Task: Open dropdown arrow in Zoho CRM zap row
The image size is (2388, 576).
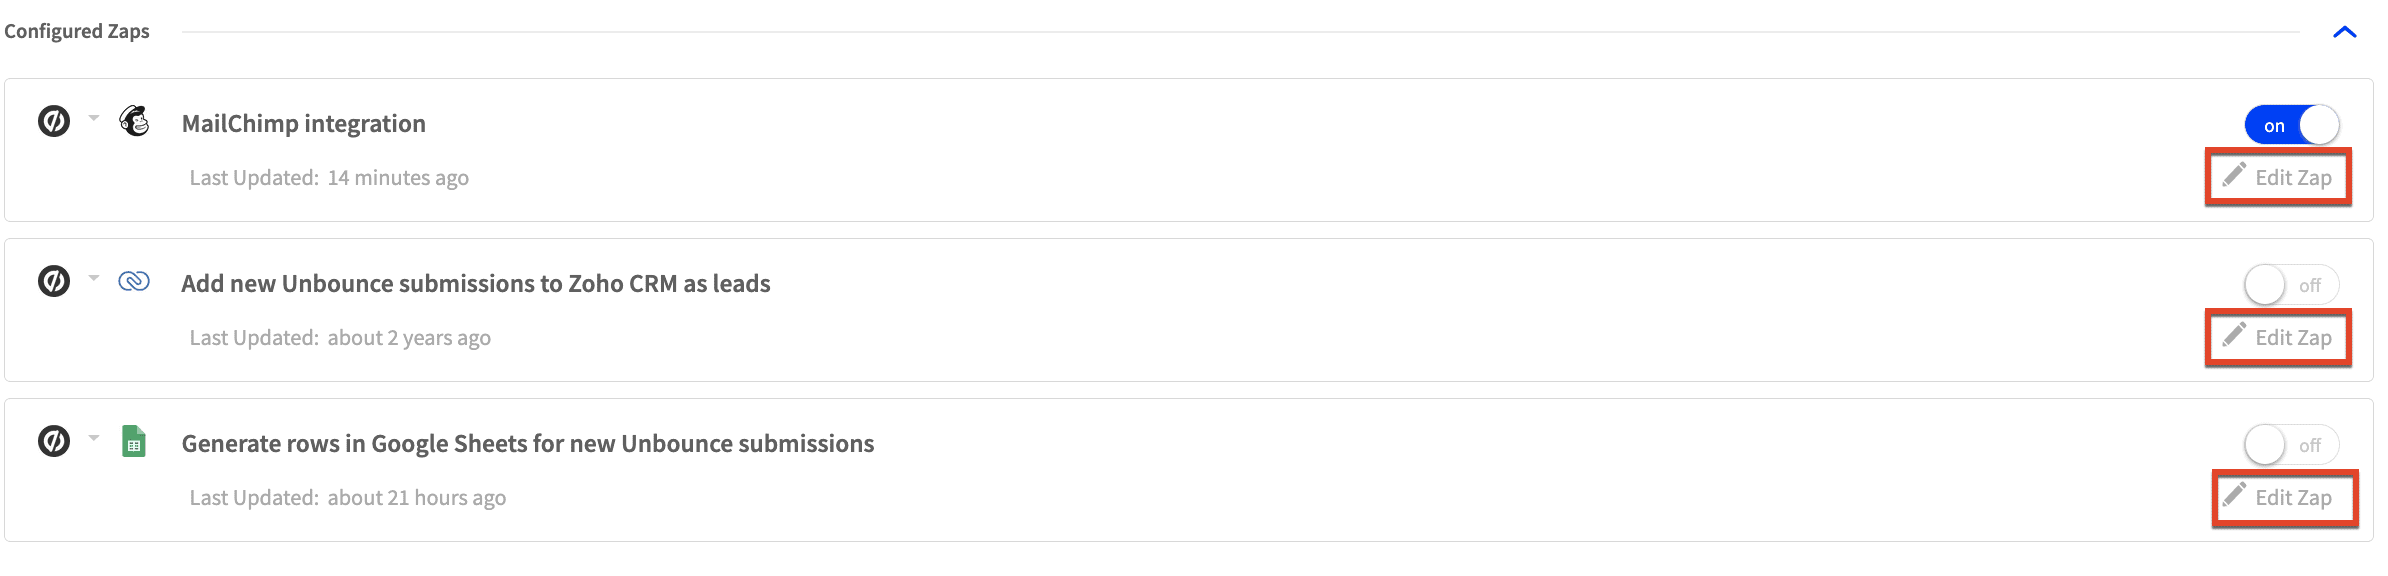Action: point(94,278)
